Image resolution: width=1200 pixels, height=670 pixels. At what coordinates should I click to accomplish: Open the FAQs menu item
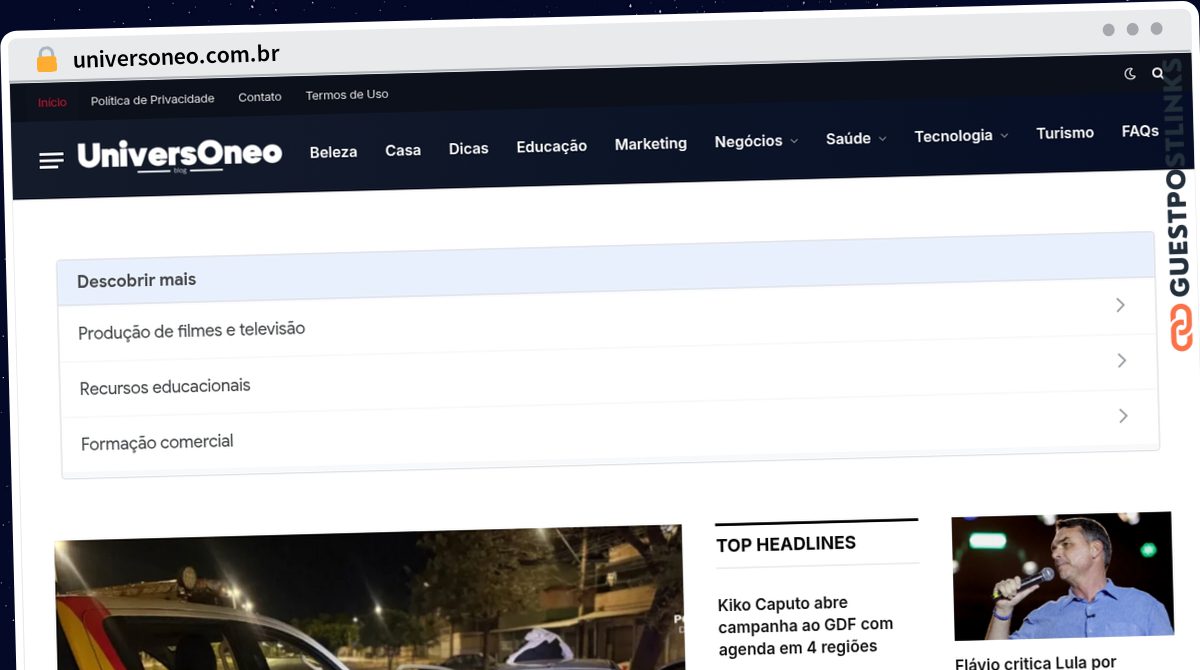(1140, 131)
